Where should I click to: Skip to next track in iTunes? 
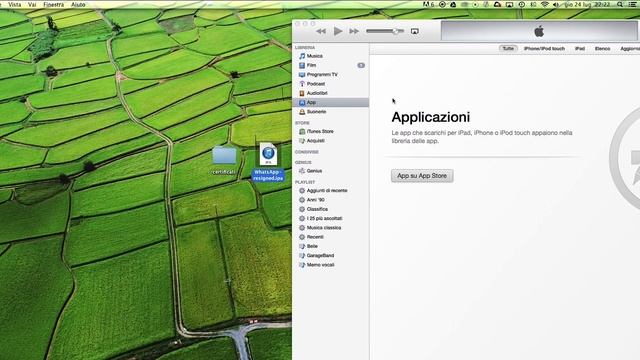pyautogui.click(x=354, y=31)
